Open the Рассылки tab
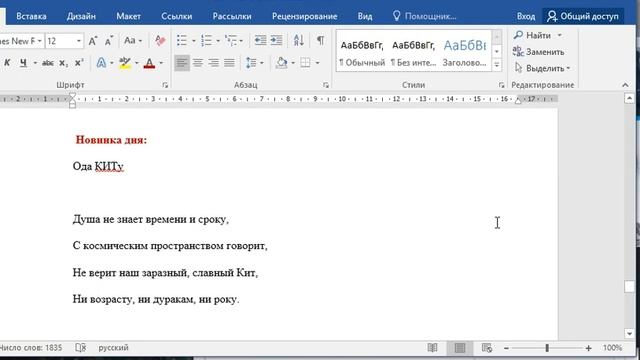The image size is (640, 360). point(232,16)
